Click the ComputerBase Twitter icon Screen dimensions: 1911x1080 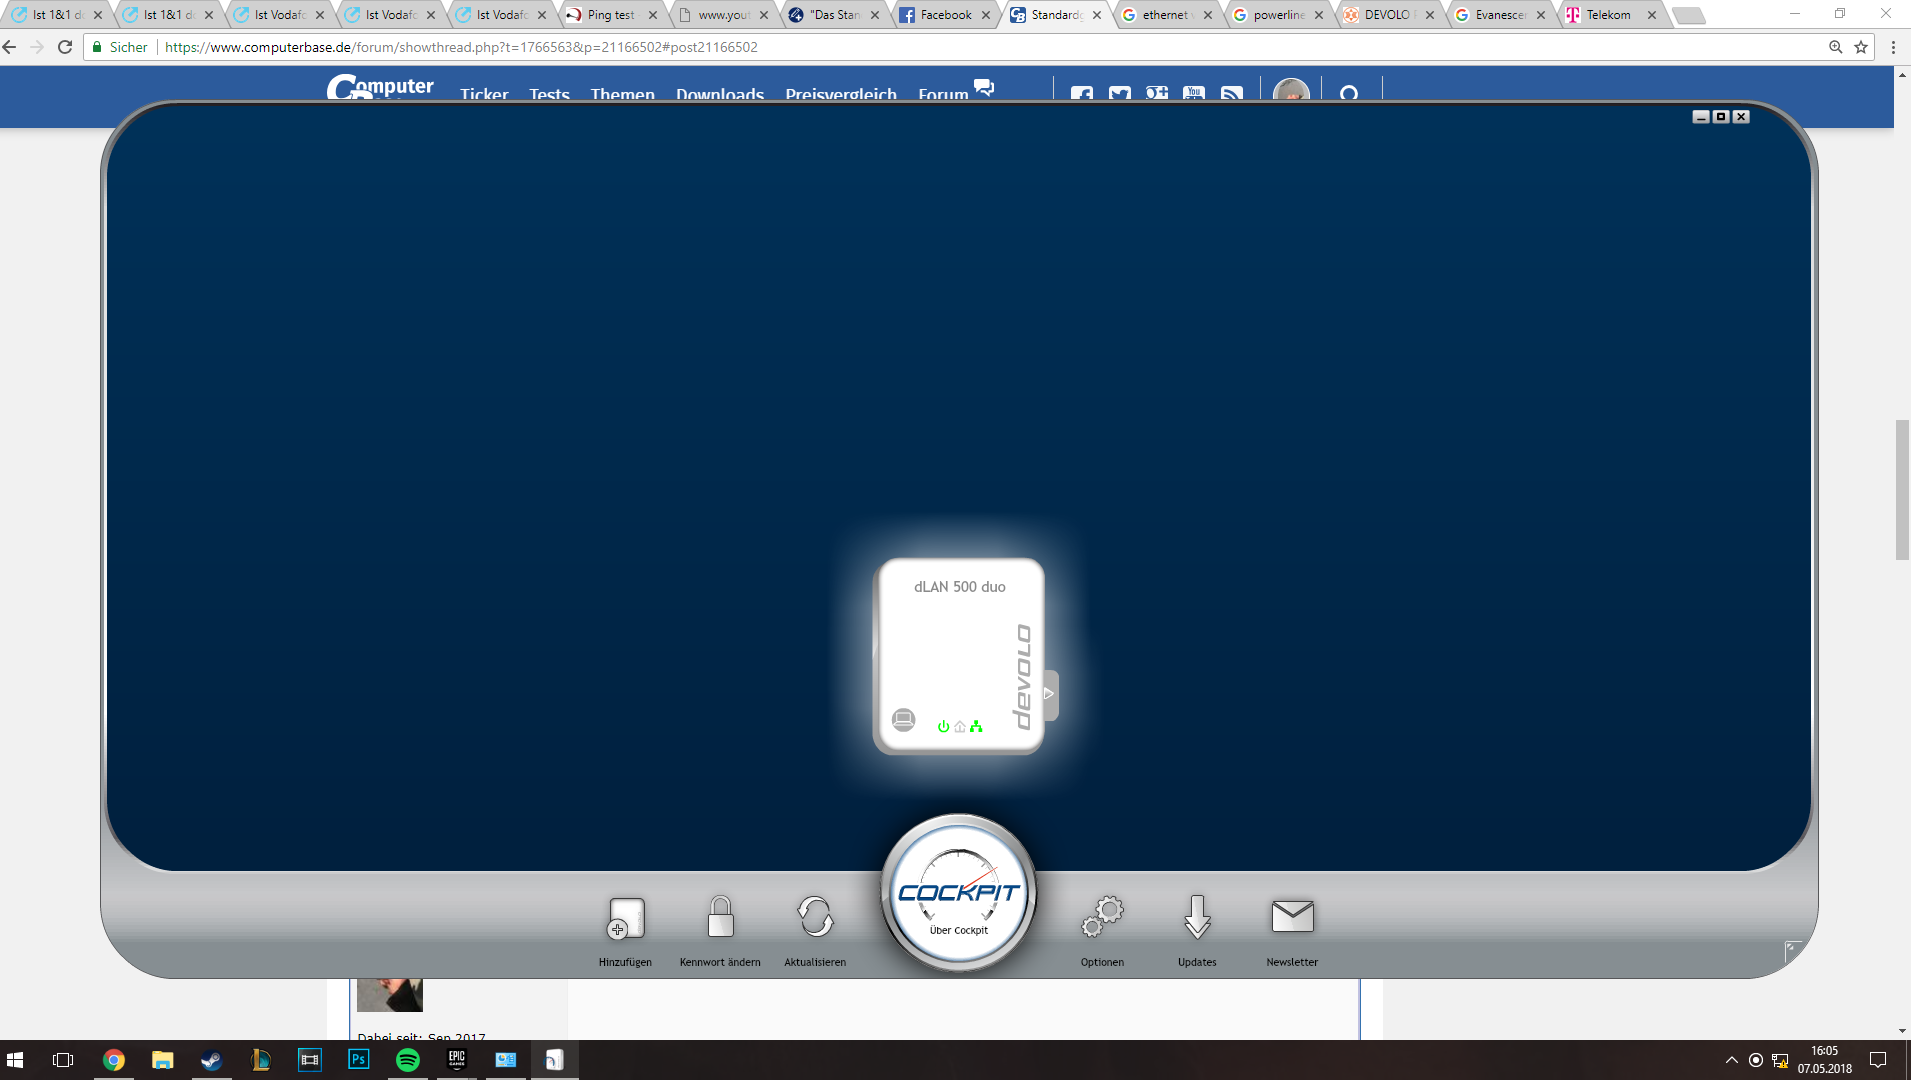(x=1119, y=94)
